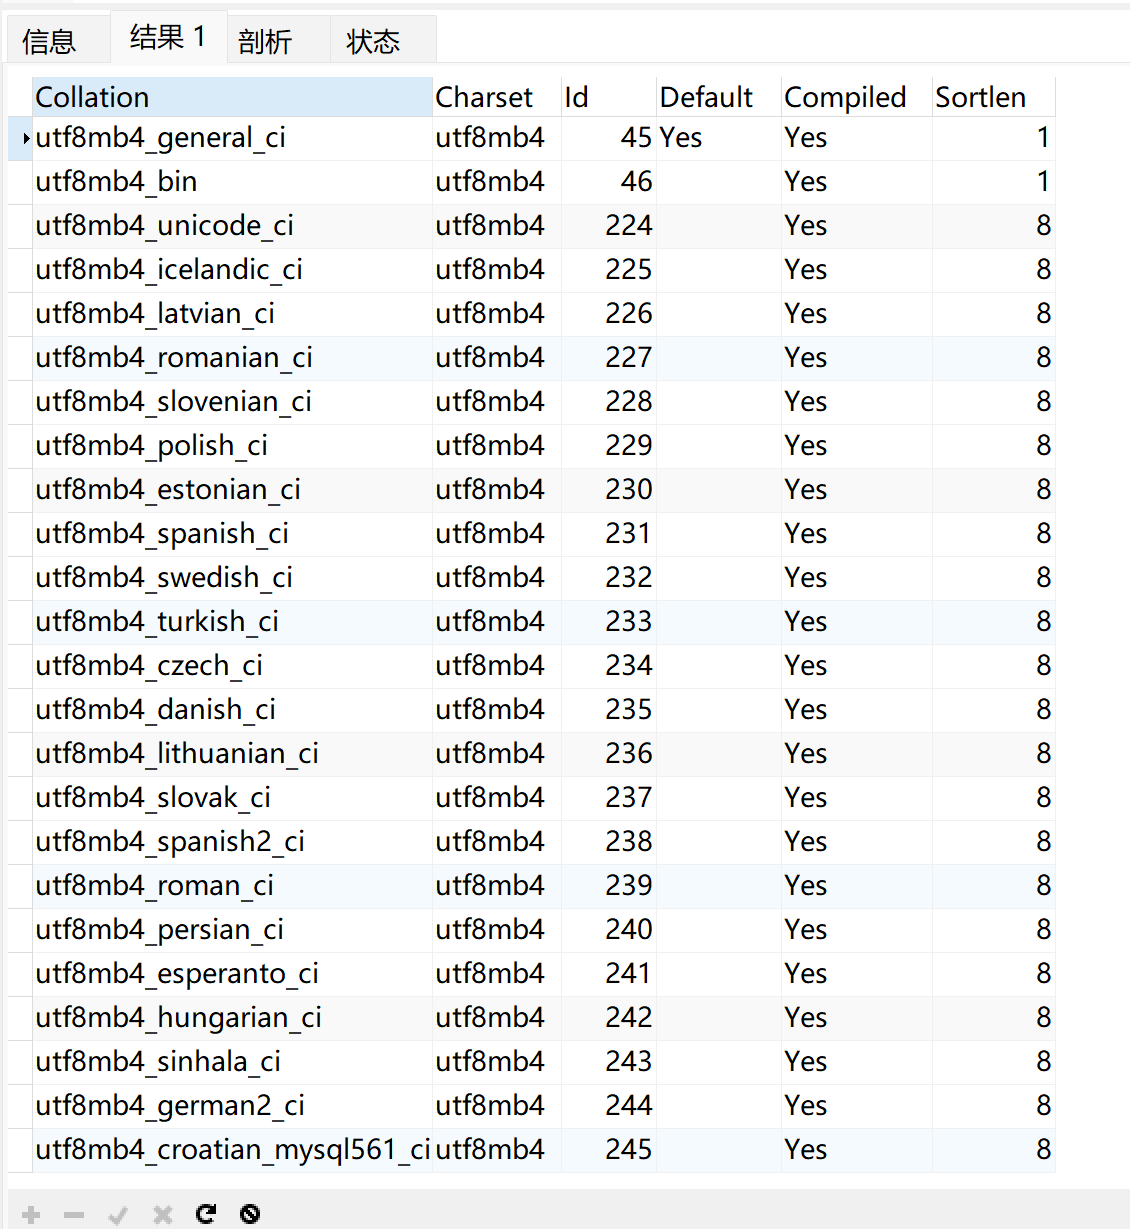
Task: Click the add record plus icon
Action: coord(31,1215)
